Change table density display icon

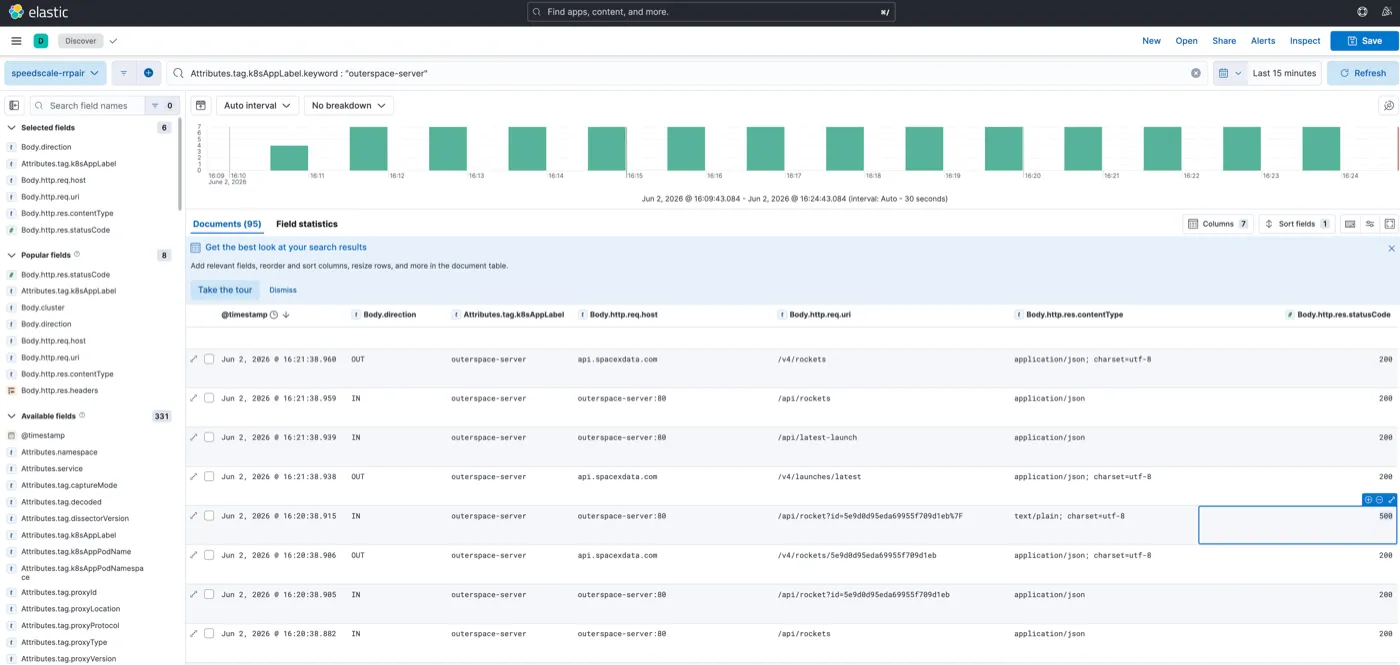coord(1350,224)
